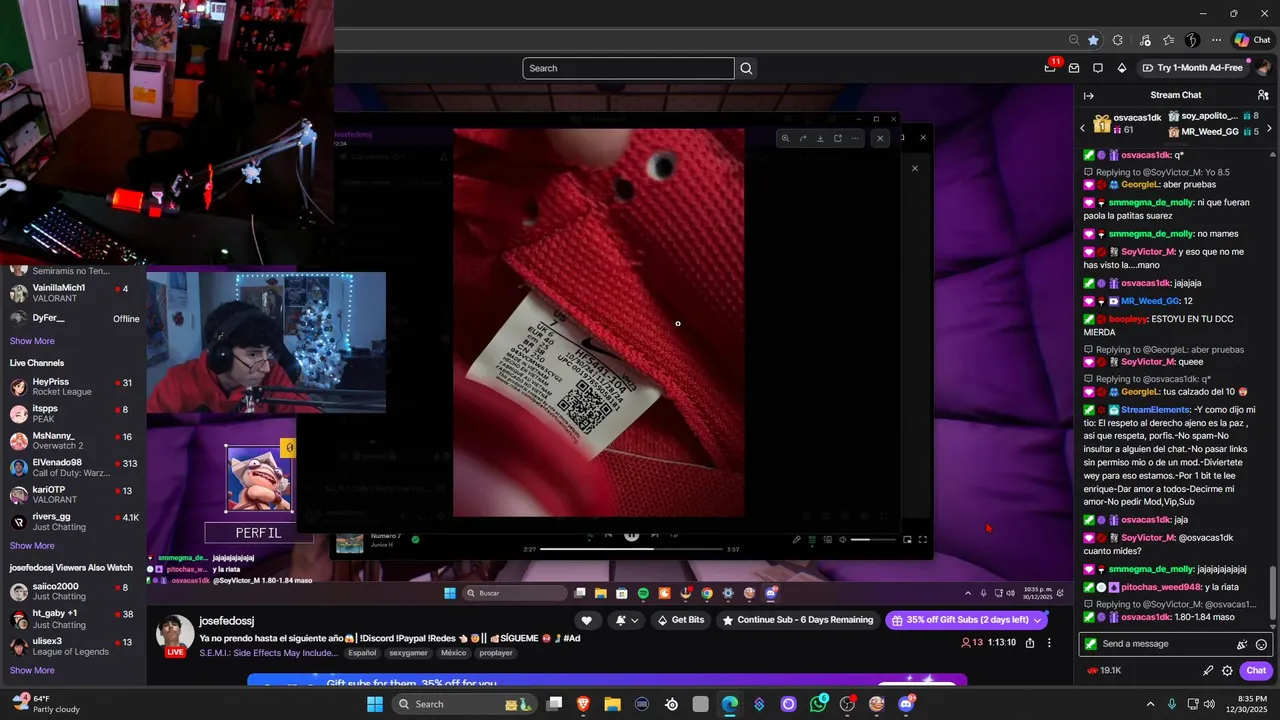Screen dimensions: 1280x720
Task: Click osvacas1dk top gifter leaderboard entry
Action: (1128, 123)
